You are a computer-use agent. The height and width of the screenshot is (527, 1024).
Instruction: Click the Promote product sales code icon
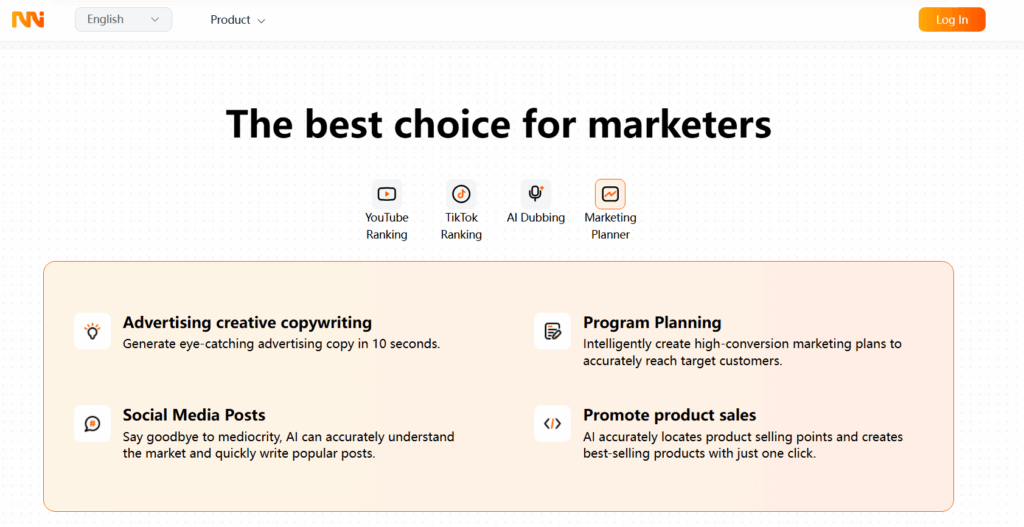click(552, 424)
